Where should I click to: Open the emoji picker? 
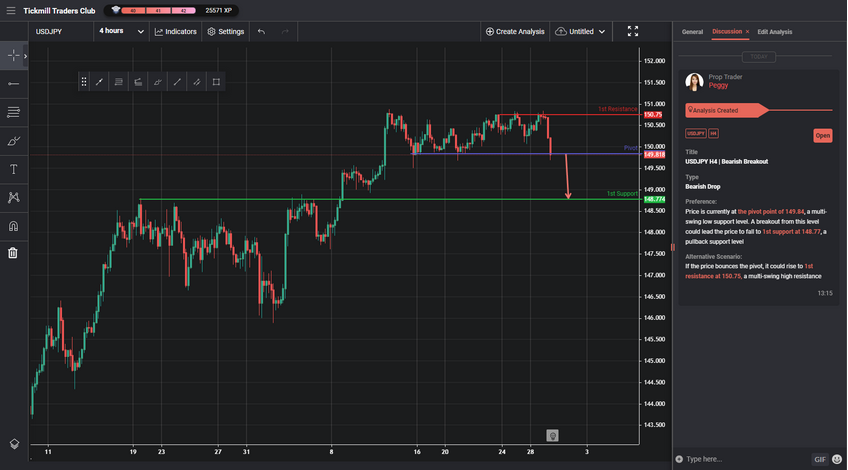(x=837, y=459)
